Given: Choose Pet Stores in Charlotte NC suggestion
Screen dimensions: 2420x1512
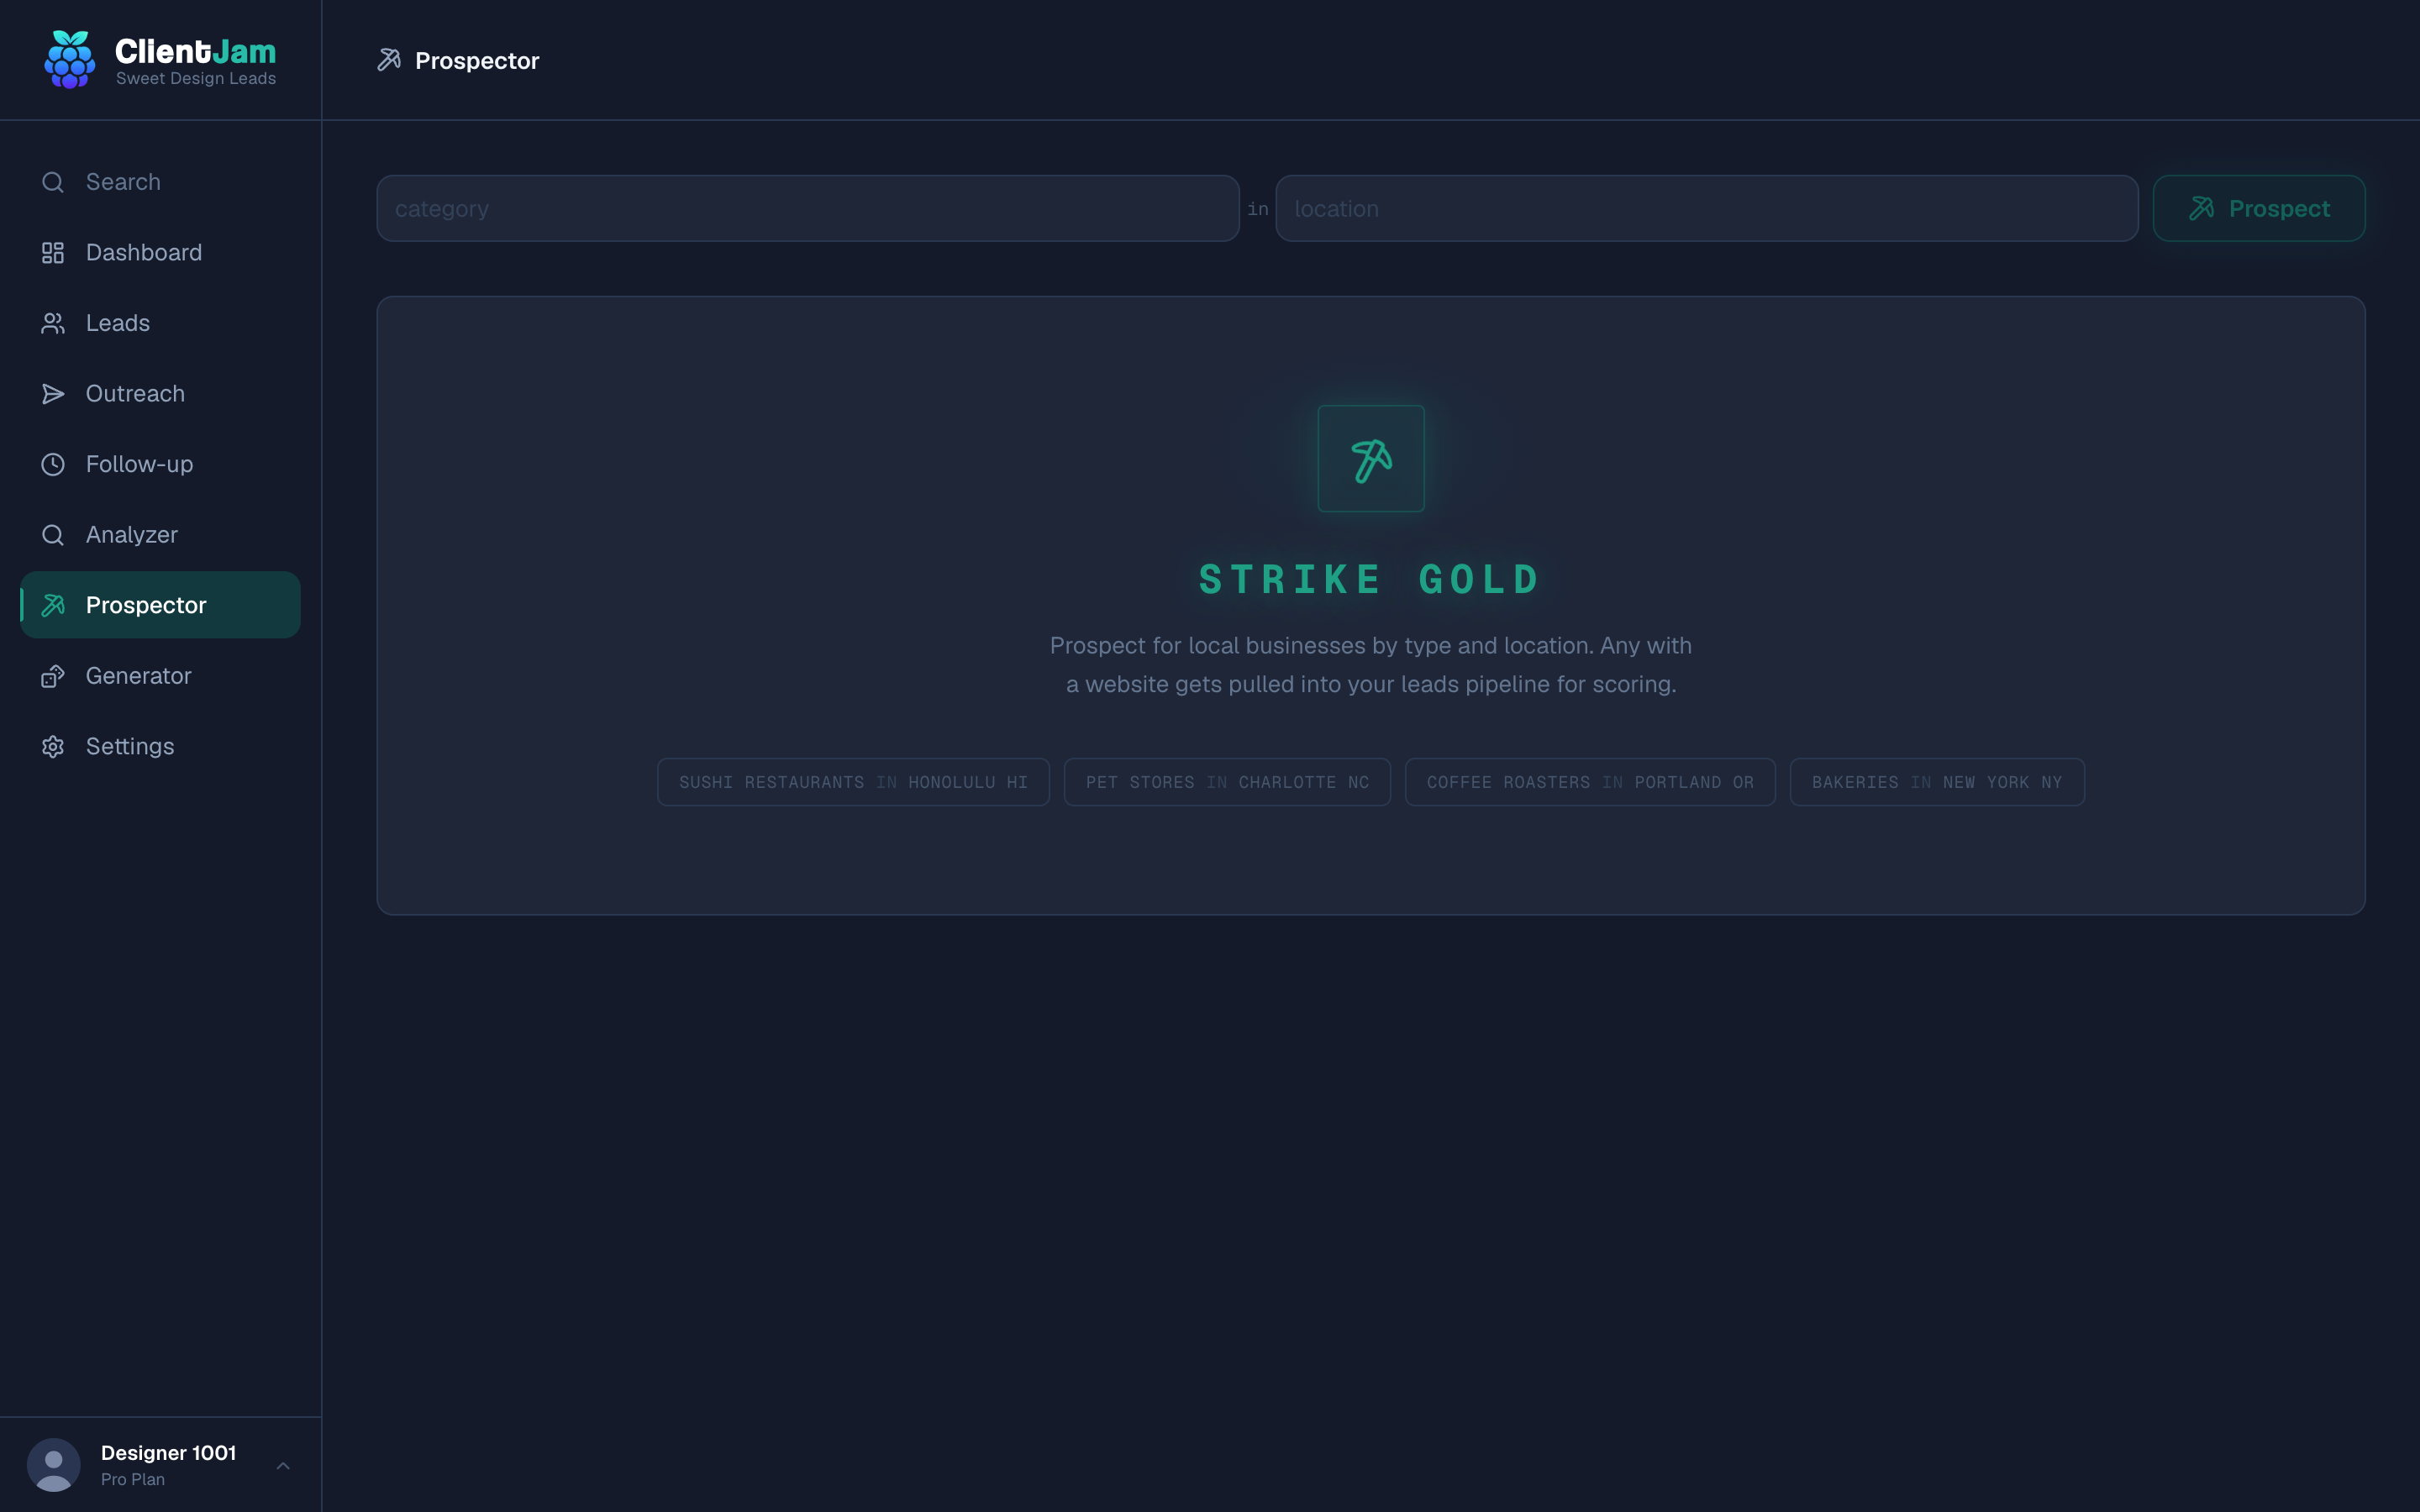Looking at the screenshot, I should click(1227, 782).
